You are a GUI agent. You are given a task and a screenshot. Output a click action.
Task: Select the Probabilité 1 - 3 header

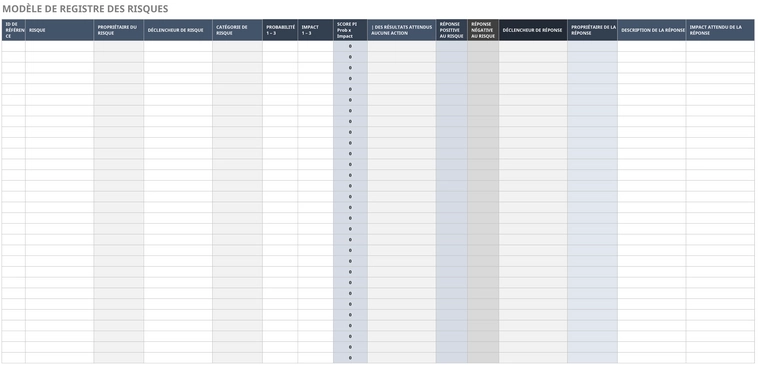click(x=280, y=30)
